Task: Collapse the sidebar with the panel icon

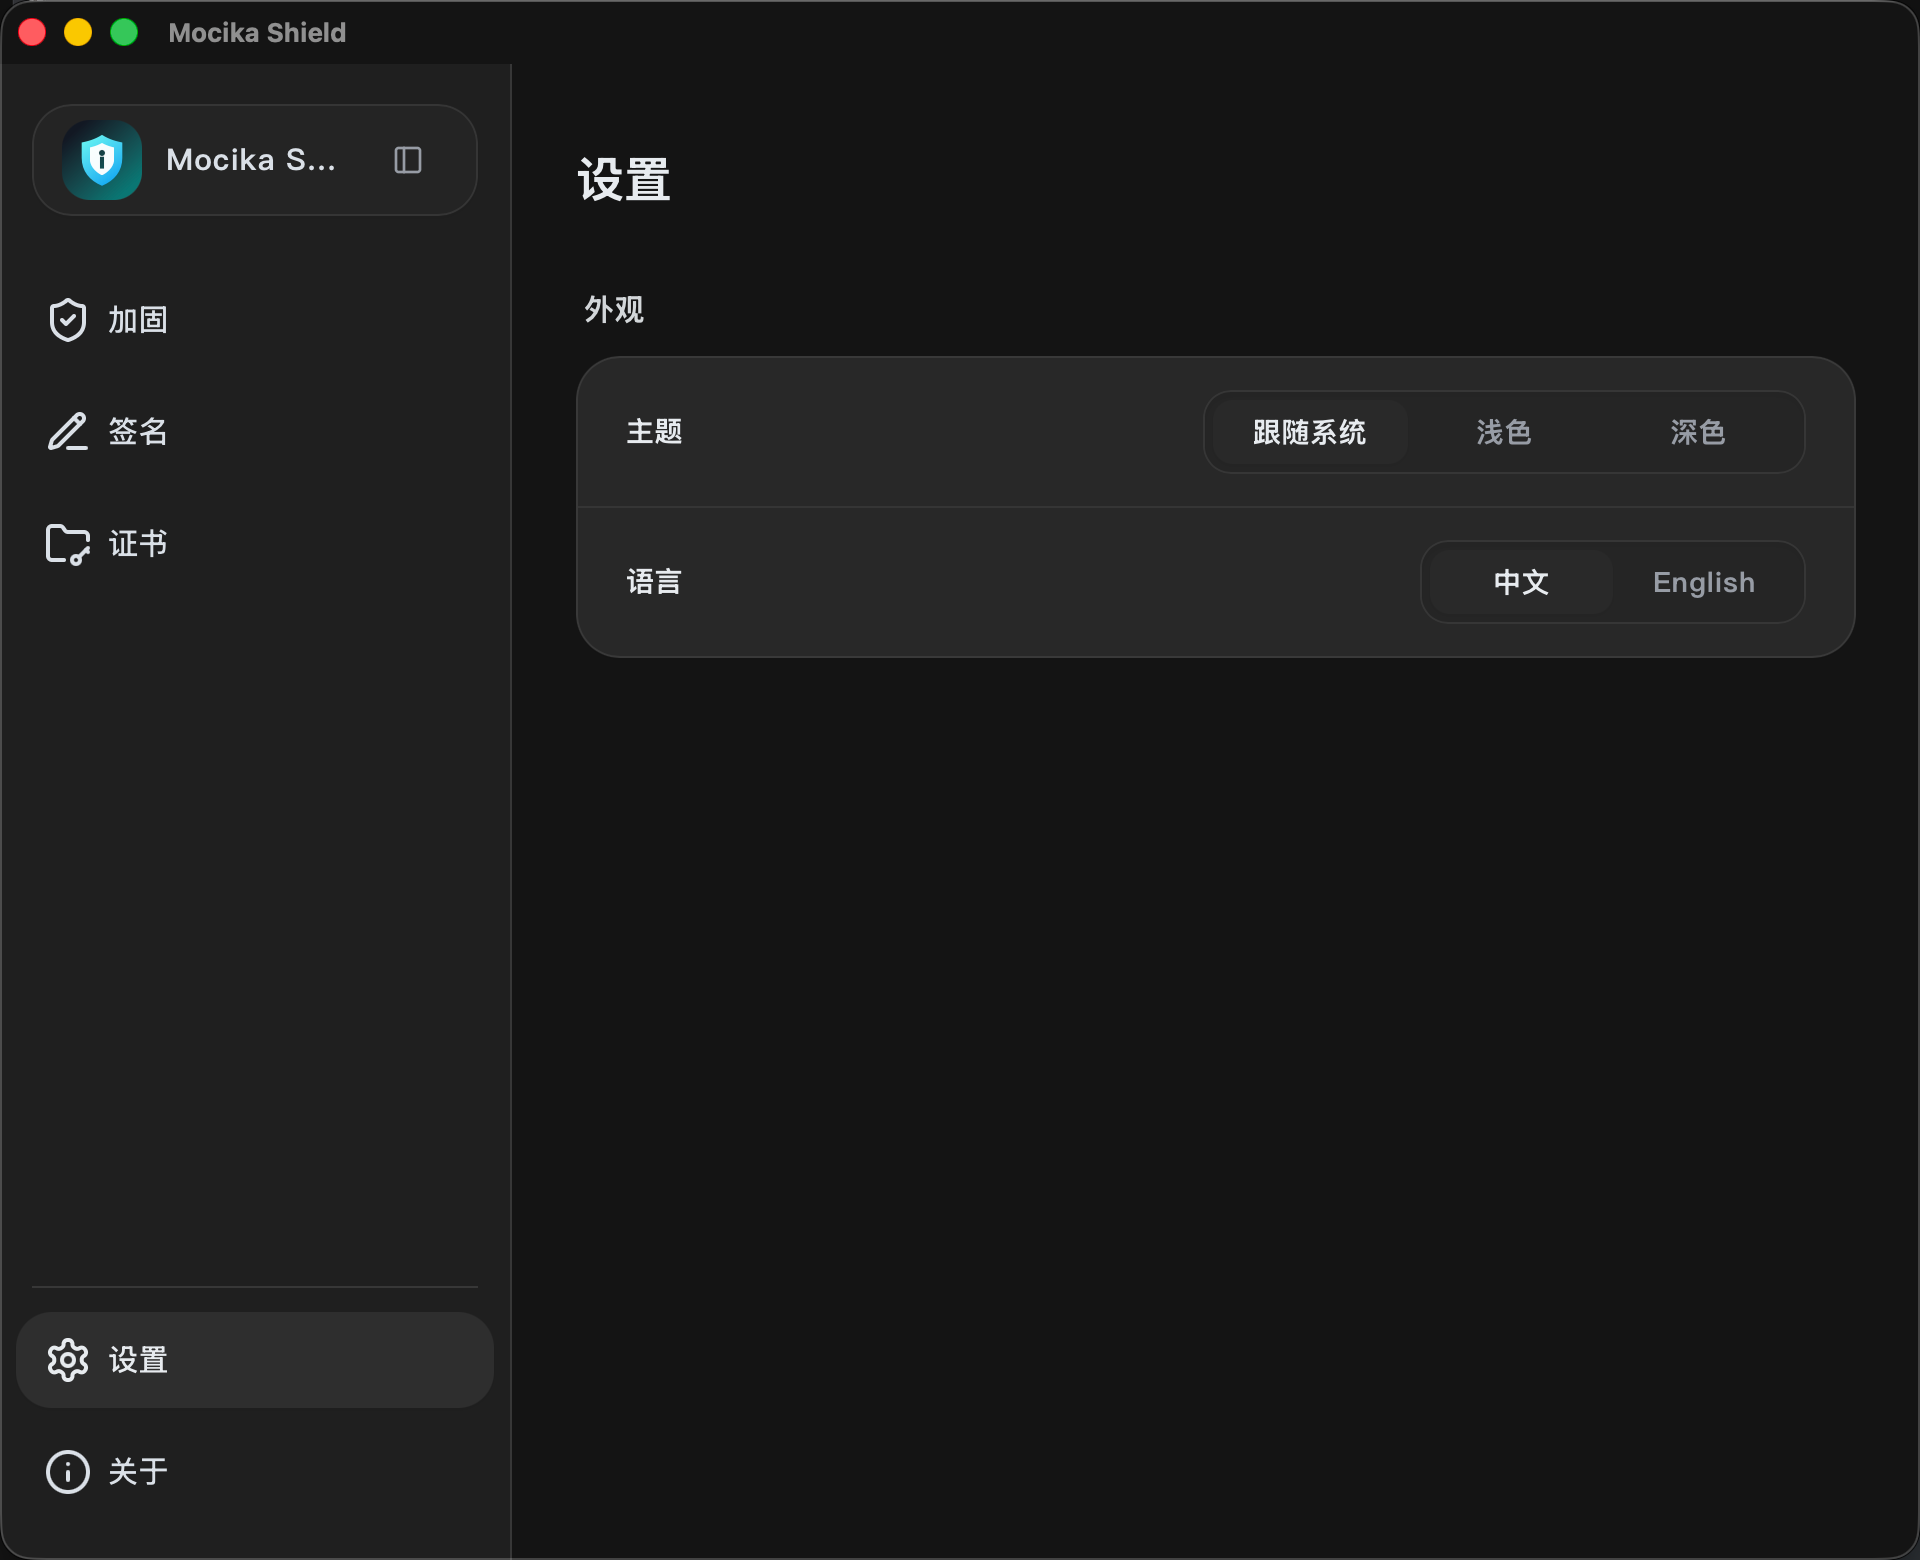Action: (408, 160)
